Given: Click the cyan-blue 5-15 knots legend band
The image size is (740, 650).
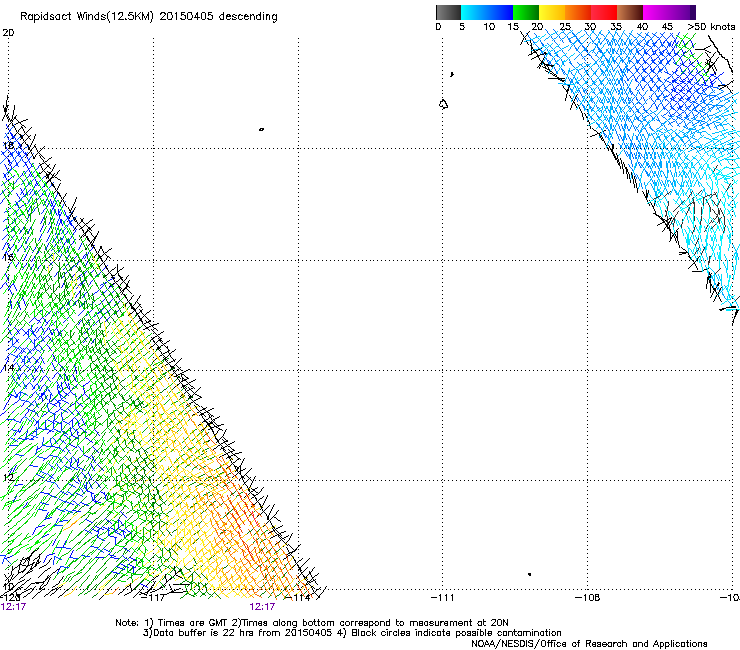Looking at the screenshot, I should tap(487, 12).
